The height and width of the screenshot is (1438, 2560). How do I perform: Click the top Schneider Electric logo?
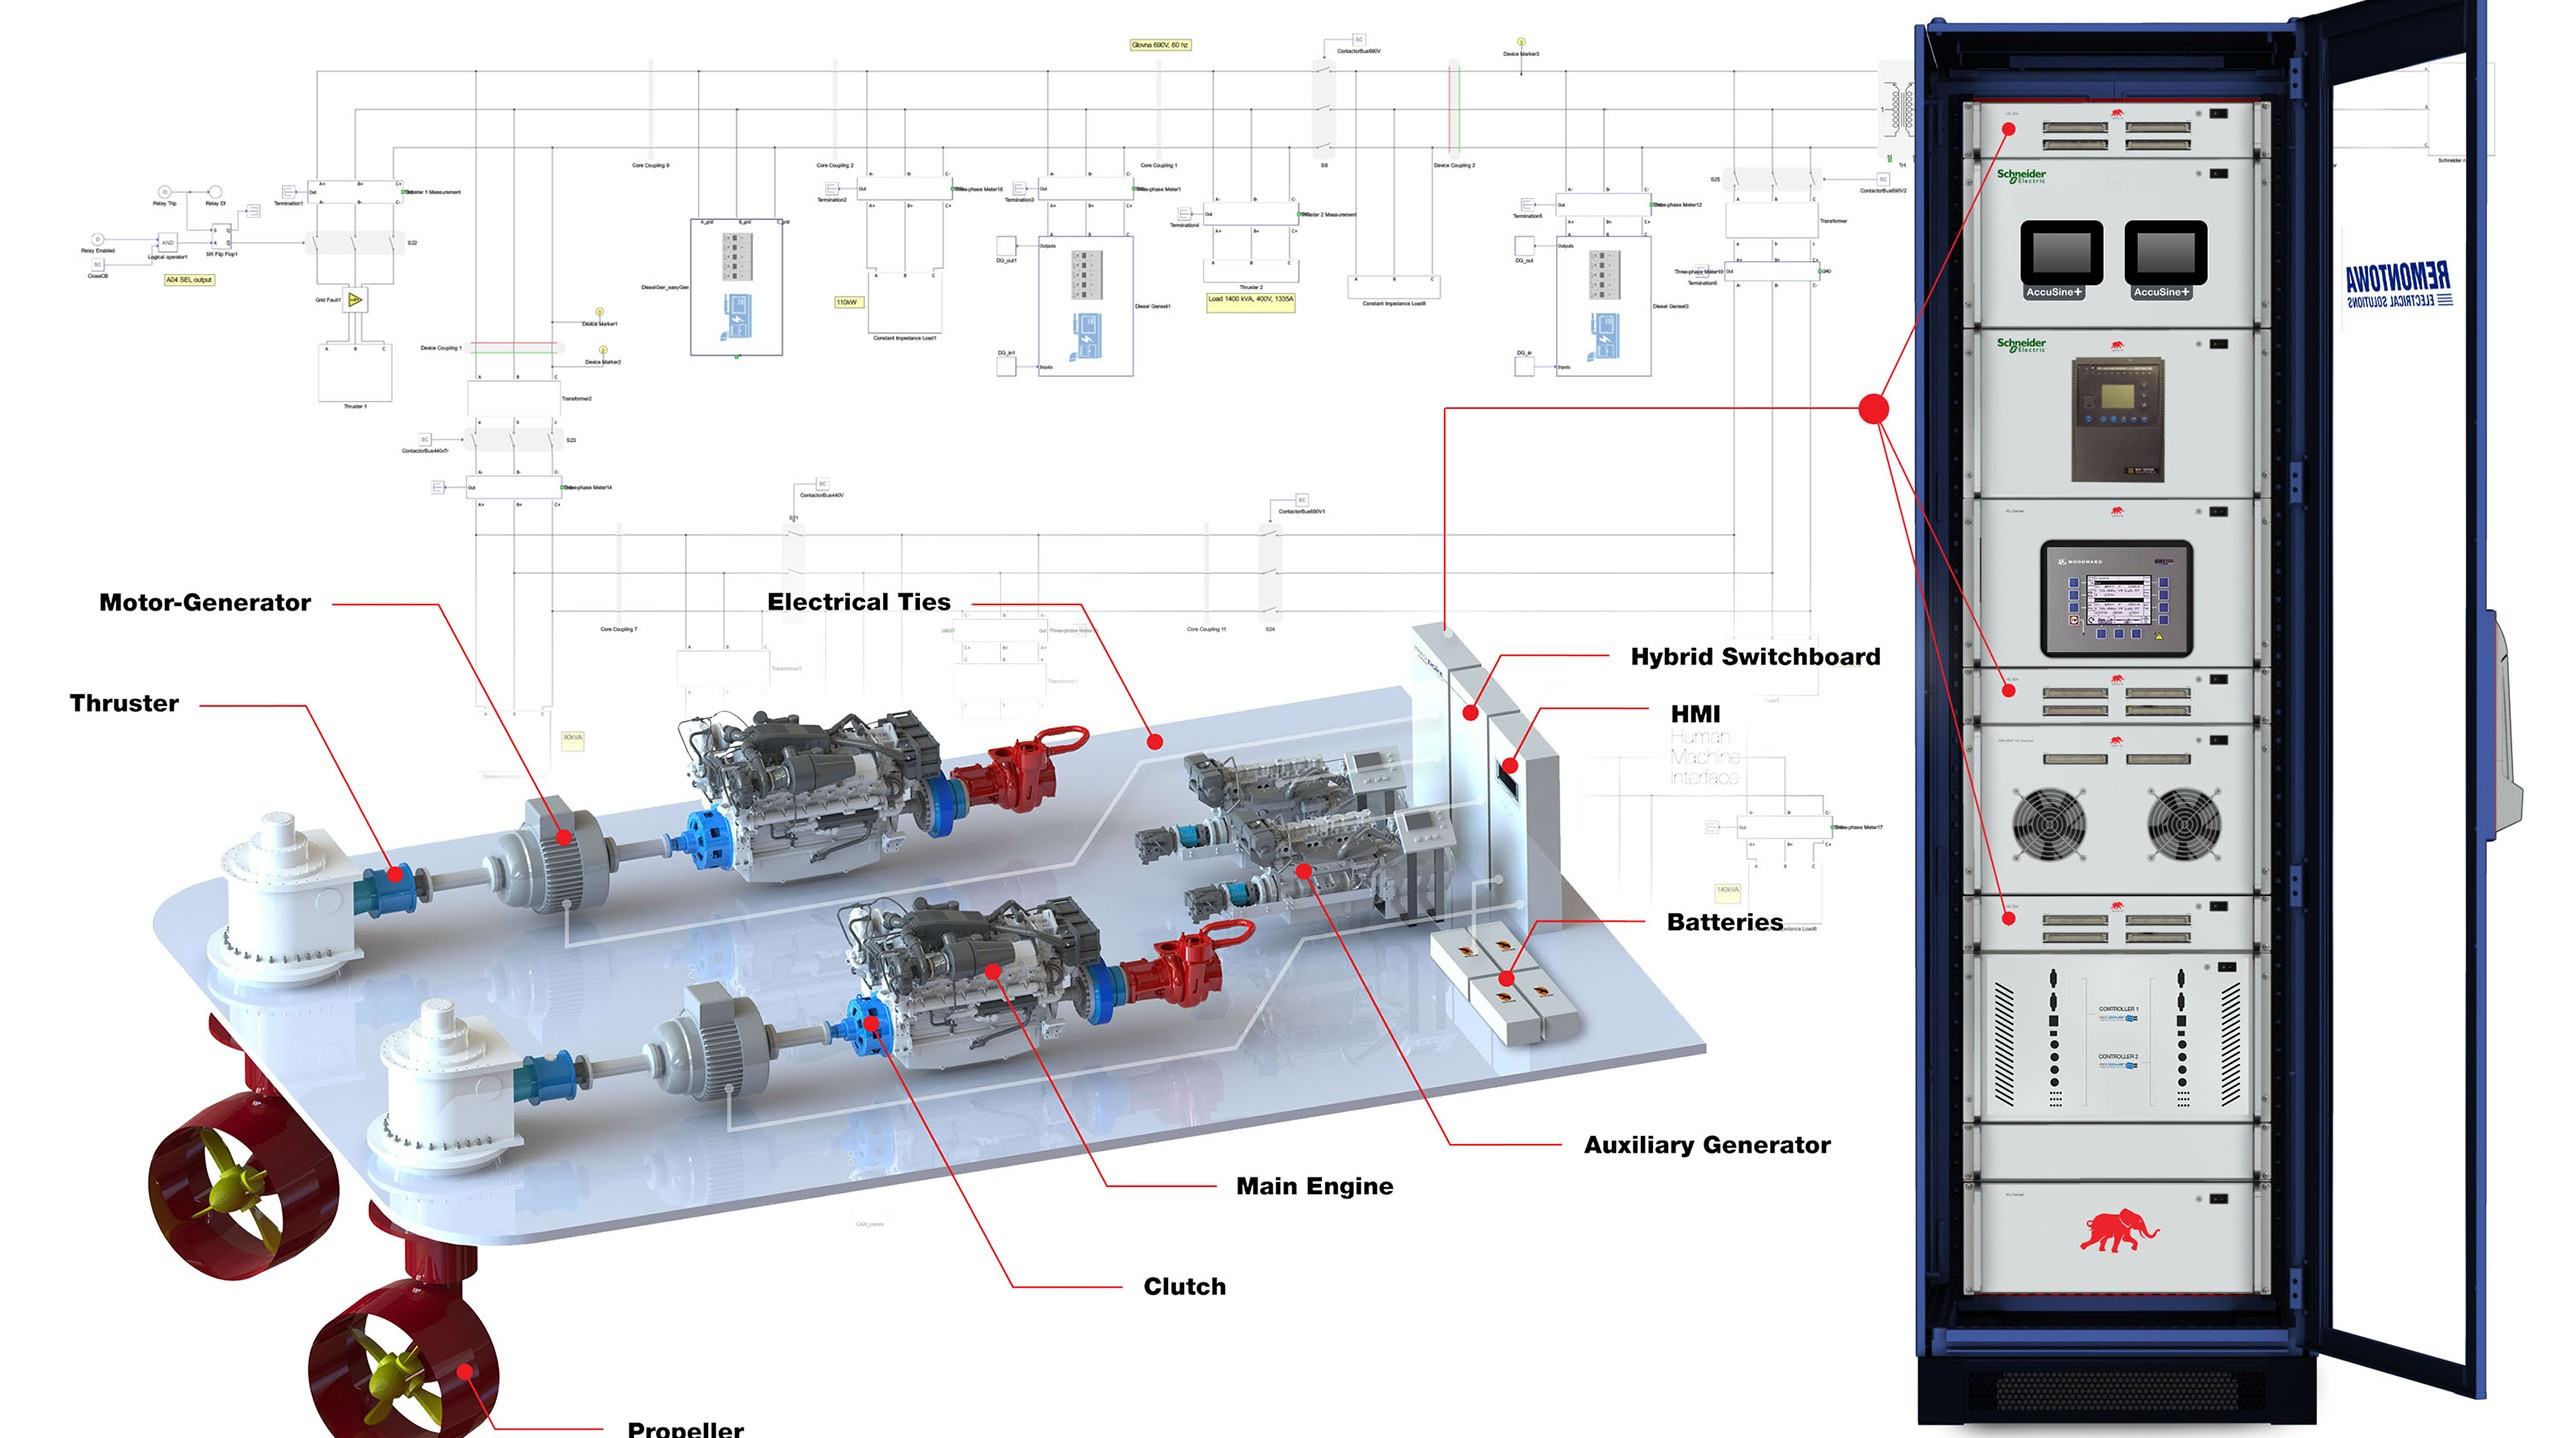coord(2021,176)
